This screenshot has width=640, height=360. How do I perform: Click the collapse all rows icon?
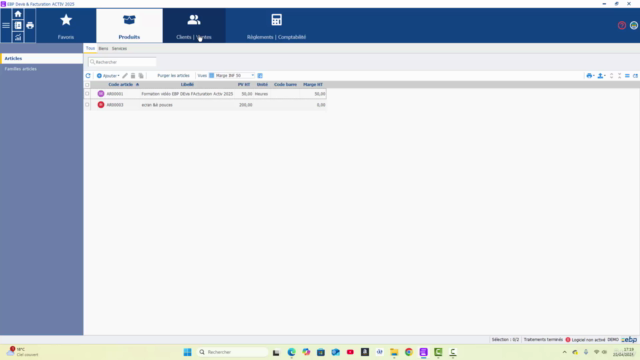(619, 76)
